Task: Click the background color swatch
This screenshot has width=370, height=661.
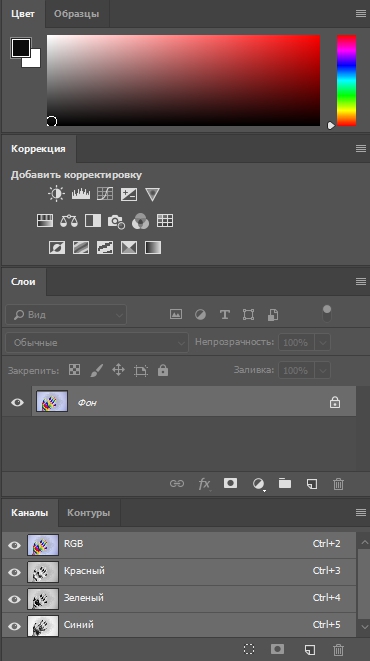Action: pos(35,62)
